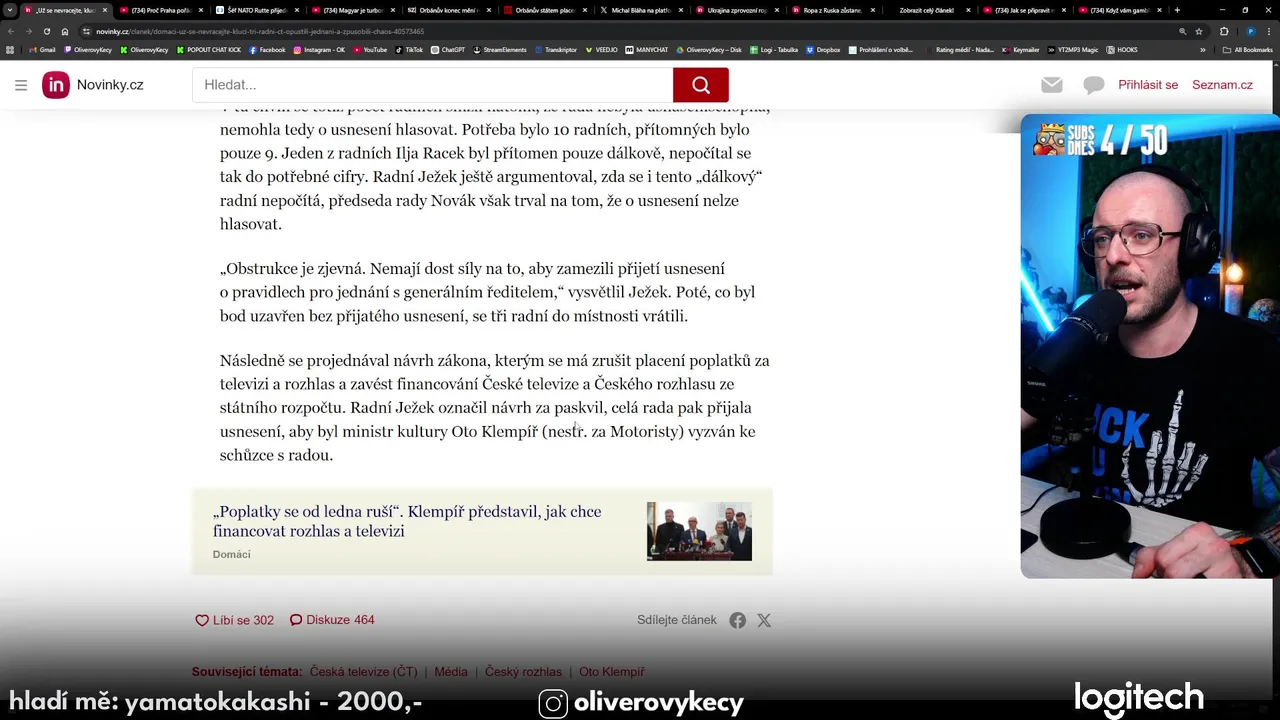Screen dimensions: 1280x720
Task: Share the article on Facebook
Action: (737, 620)
